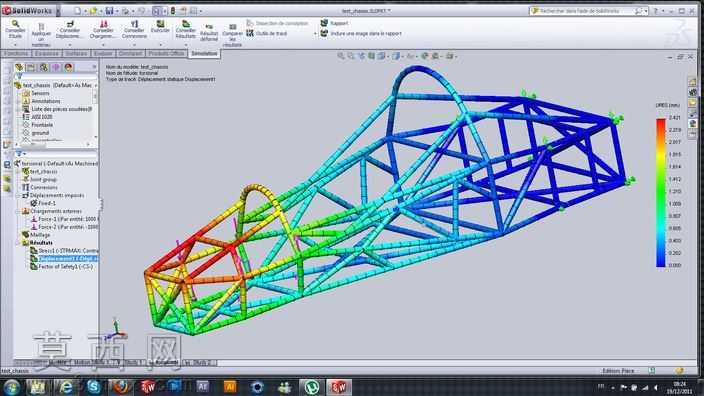Switch to the Esquisse tab
The image size is (704, 396).
click(47, 53)
